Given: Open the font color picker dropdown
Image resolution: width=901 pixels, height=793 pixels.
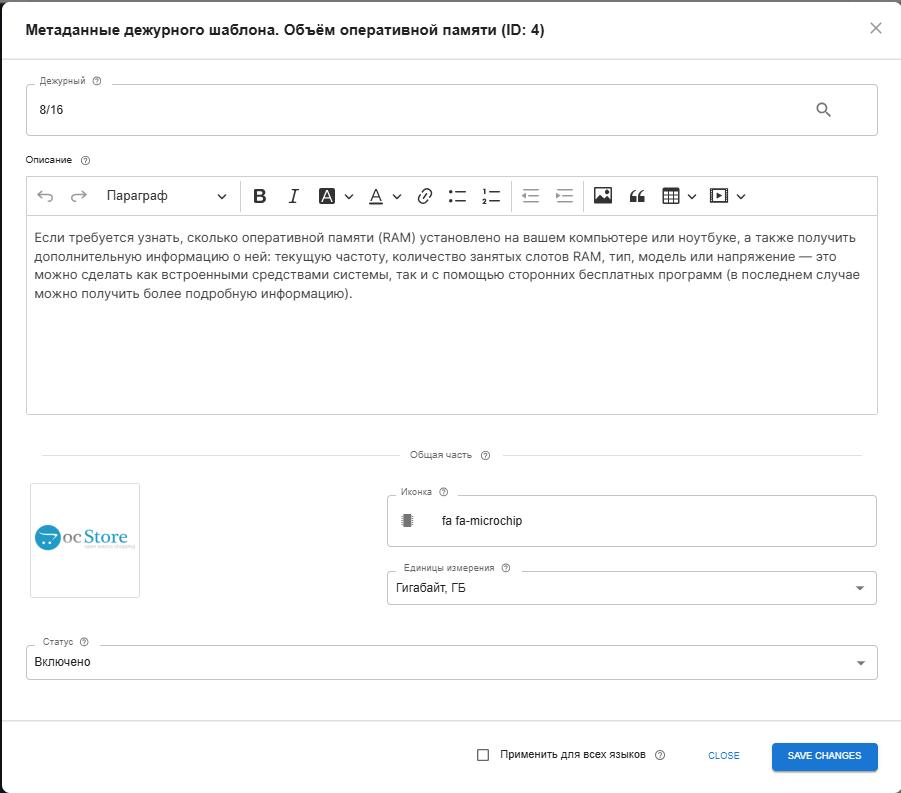Looking at the screenshot, I should [396, 196].
